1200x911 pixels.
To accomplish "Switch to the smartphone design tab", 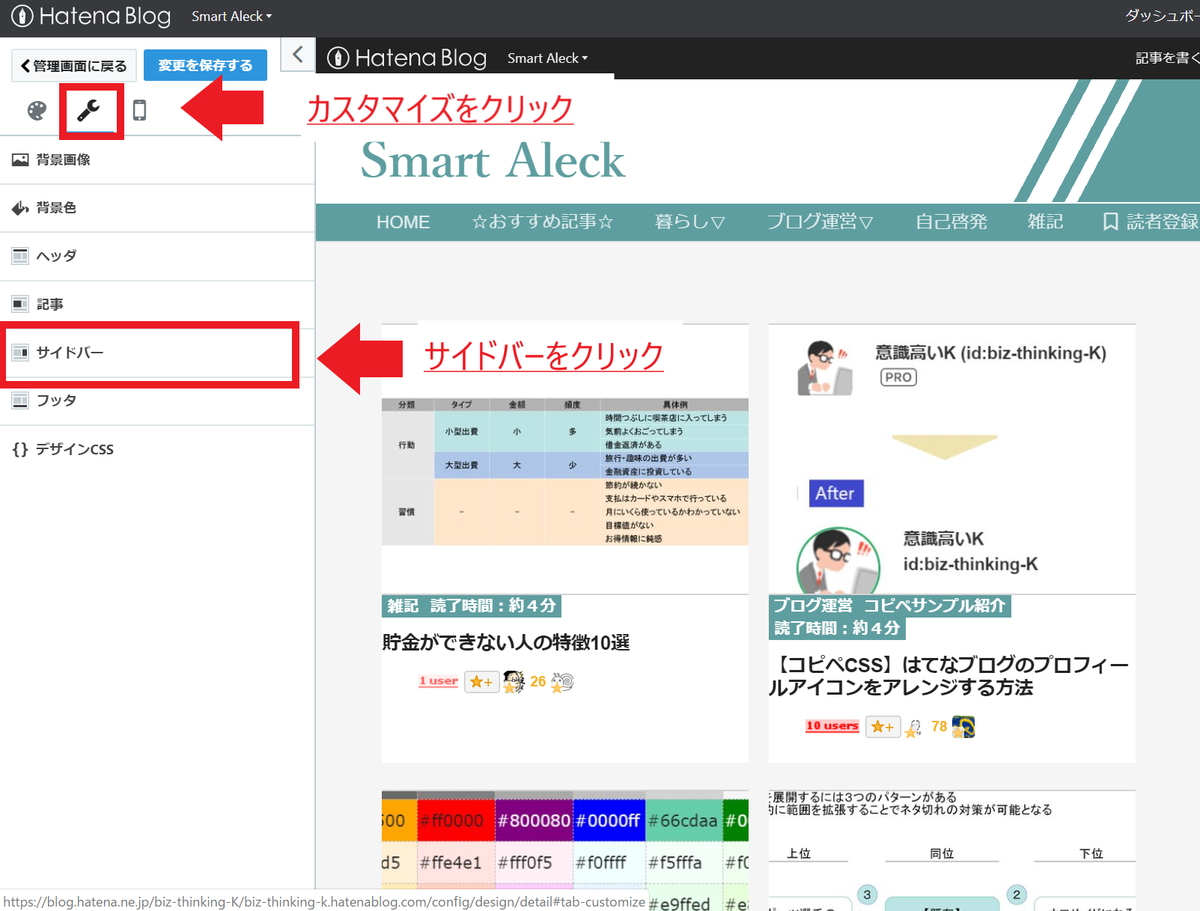I will (140, 110).
